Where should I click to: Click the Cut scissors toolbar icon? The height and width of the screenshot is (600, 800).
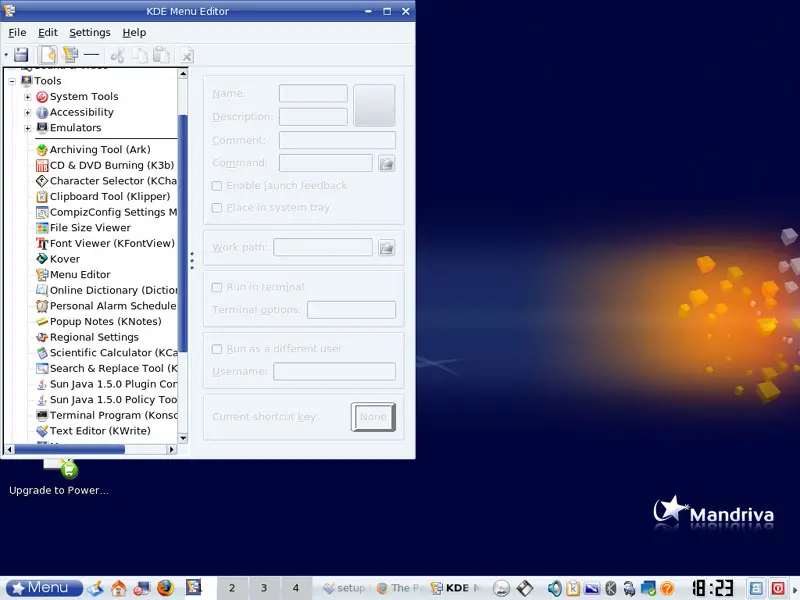(x=117, y=55)
